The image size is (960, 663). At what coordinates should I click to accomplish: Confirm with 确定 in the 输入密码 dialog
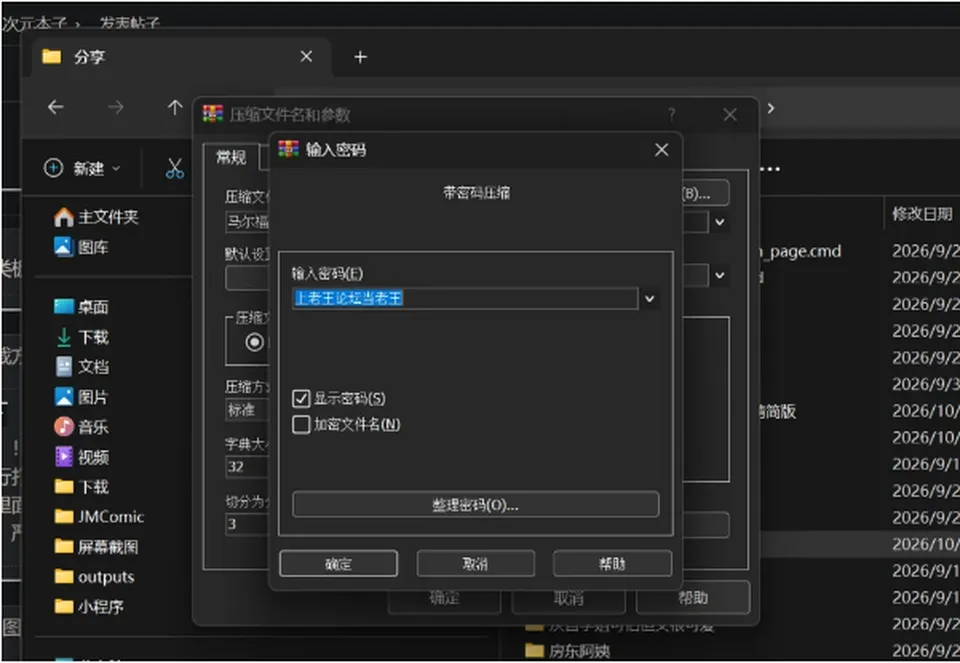point(339,563)
